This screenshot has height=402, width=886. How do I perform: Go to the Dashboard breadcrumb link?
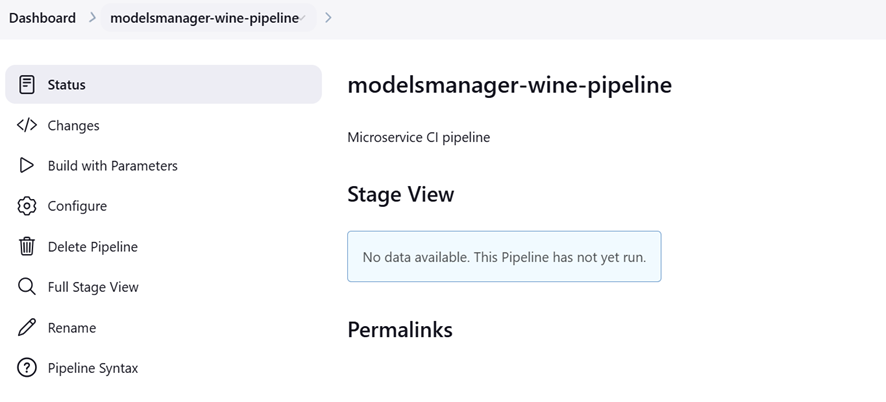pos(42,18)
